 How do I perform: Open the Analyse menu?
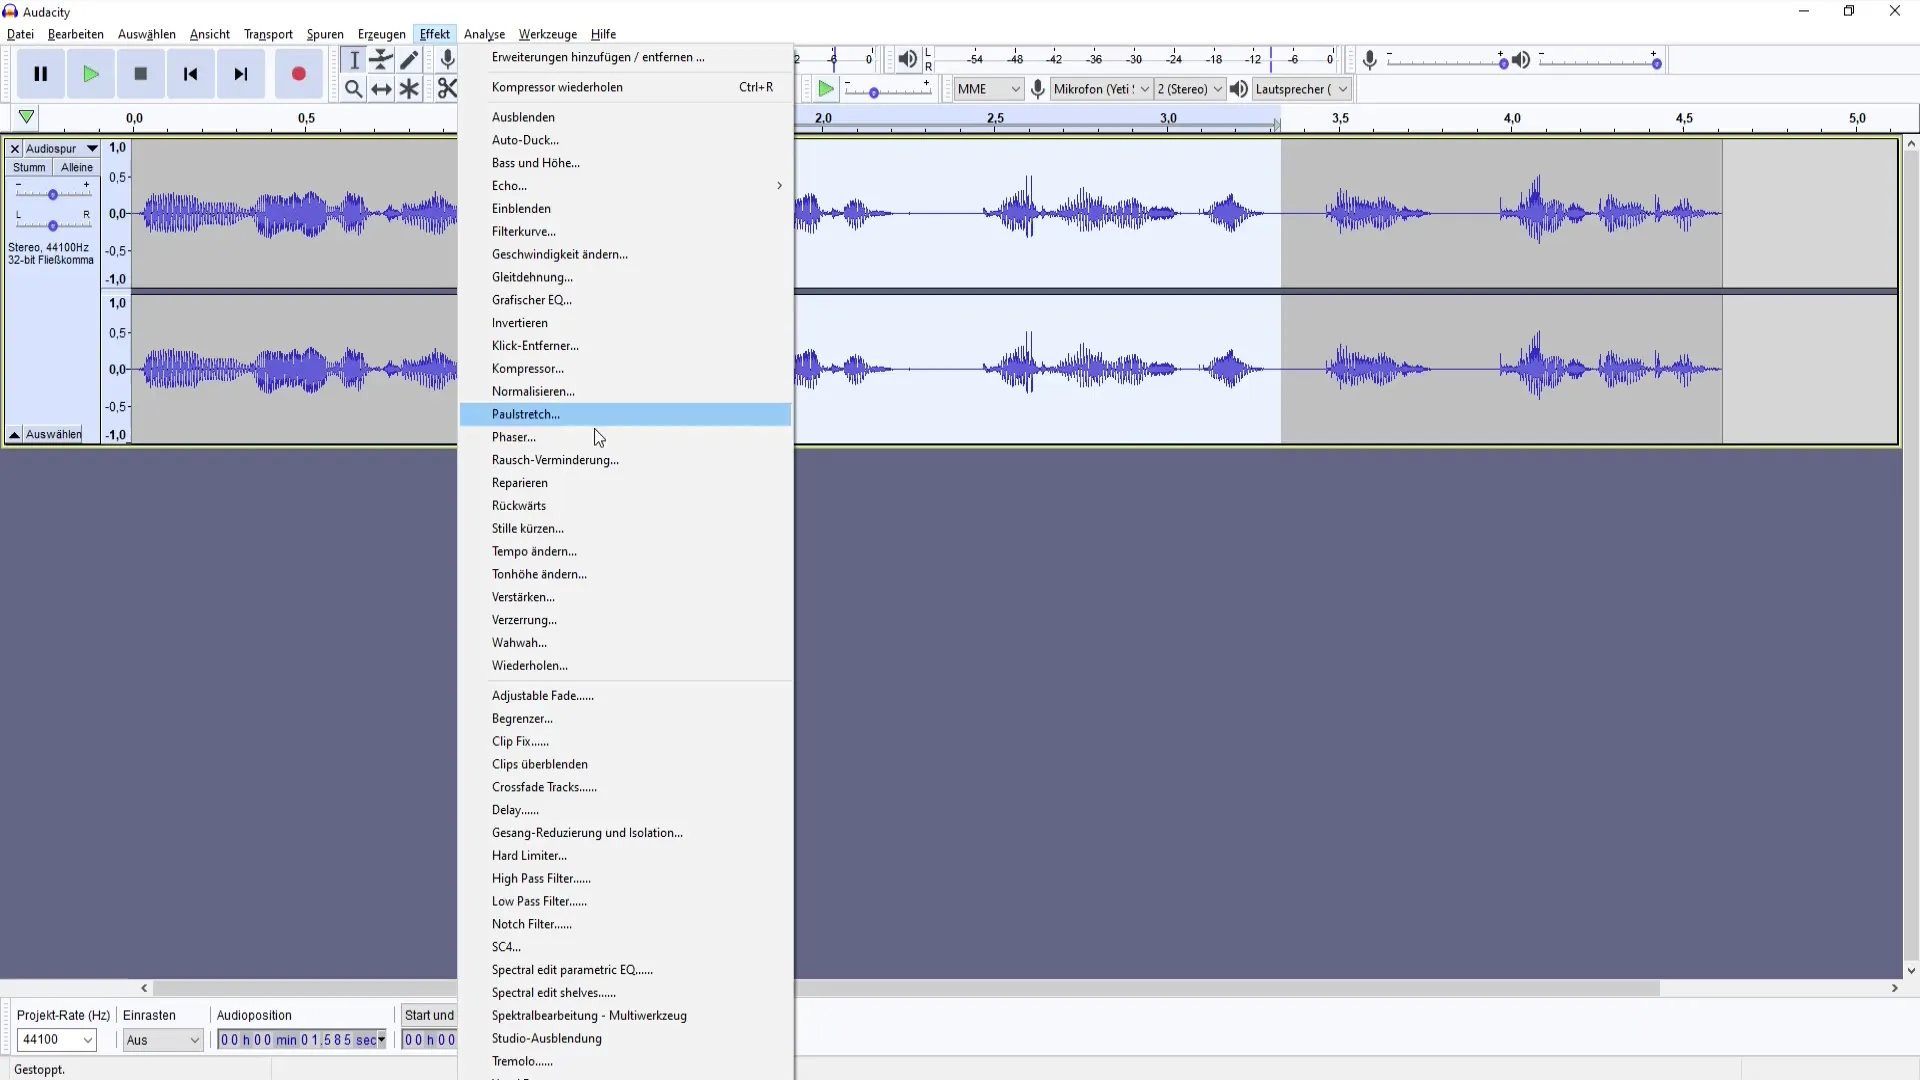point(484,34)
